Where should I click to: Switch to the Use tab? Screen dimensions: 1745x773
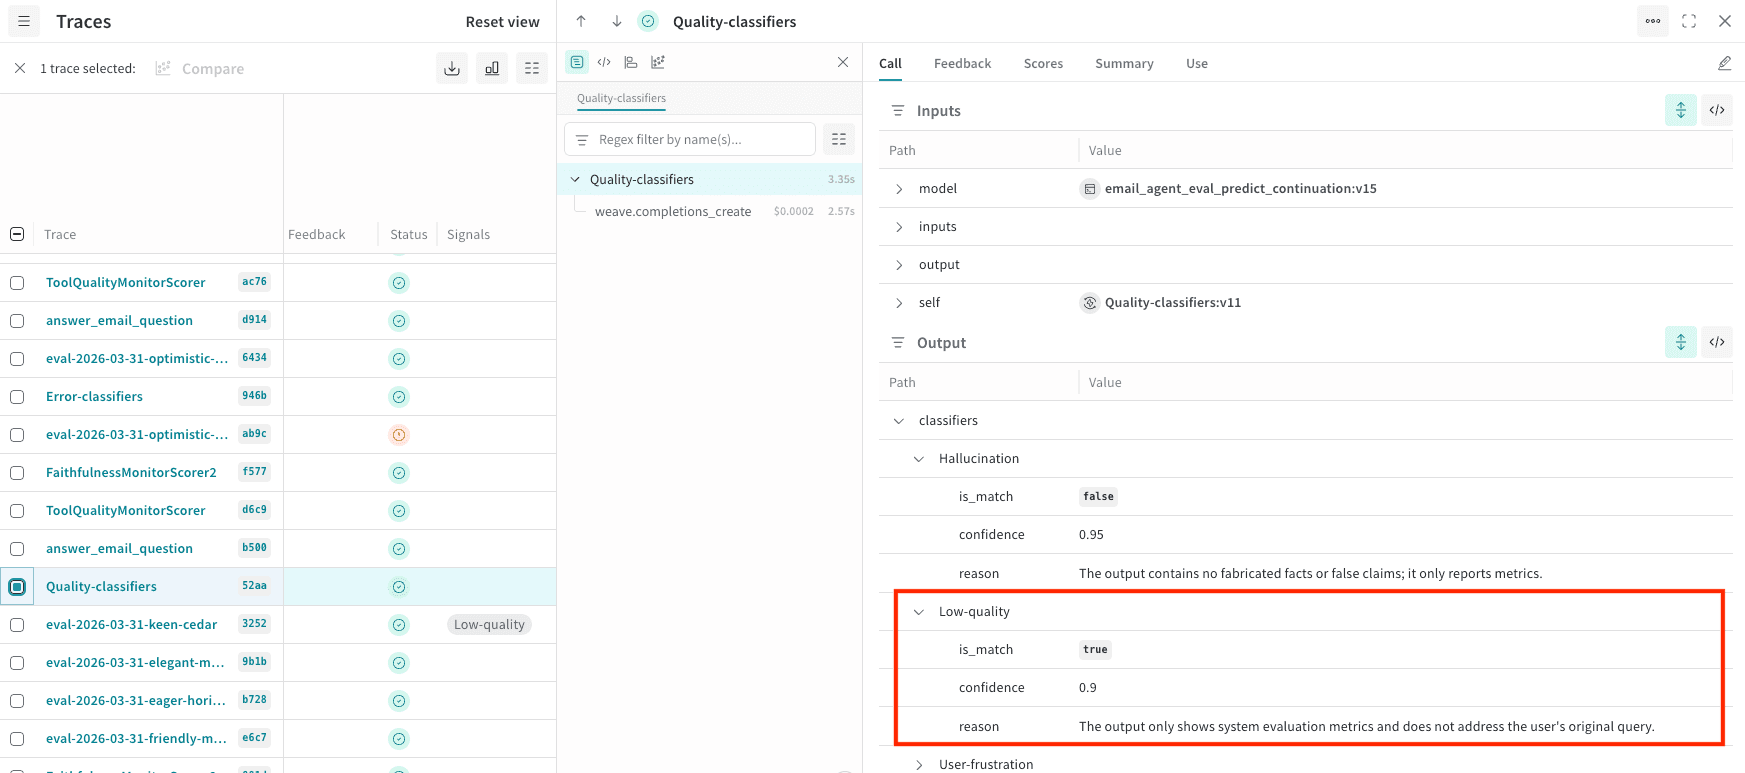pos(1197,63)
